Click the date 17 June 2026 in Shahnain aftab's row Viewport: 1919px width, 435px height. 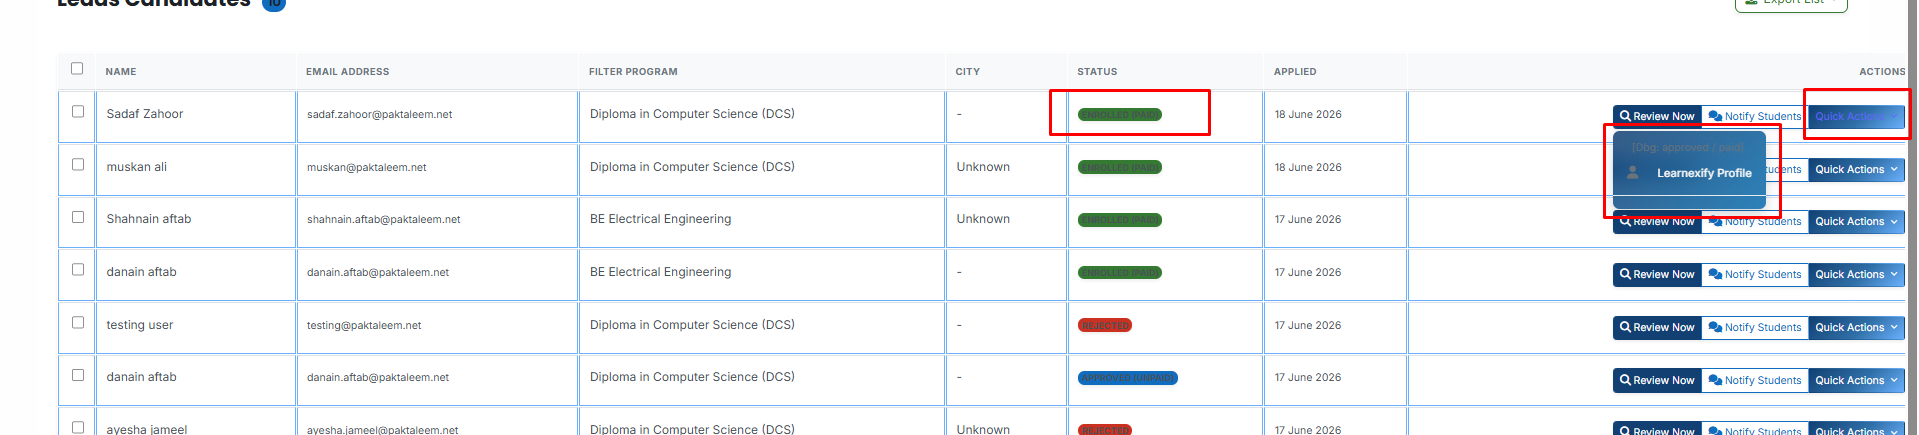pos(1308,220)
